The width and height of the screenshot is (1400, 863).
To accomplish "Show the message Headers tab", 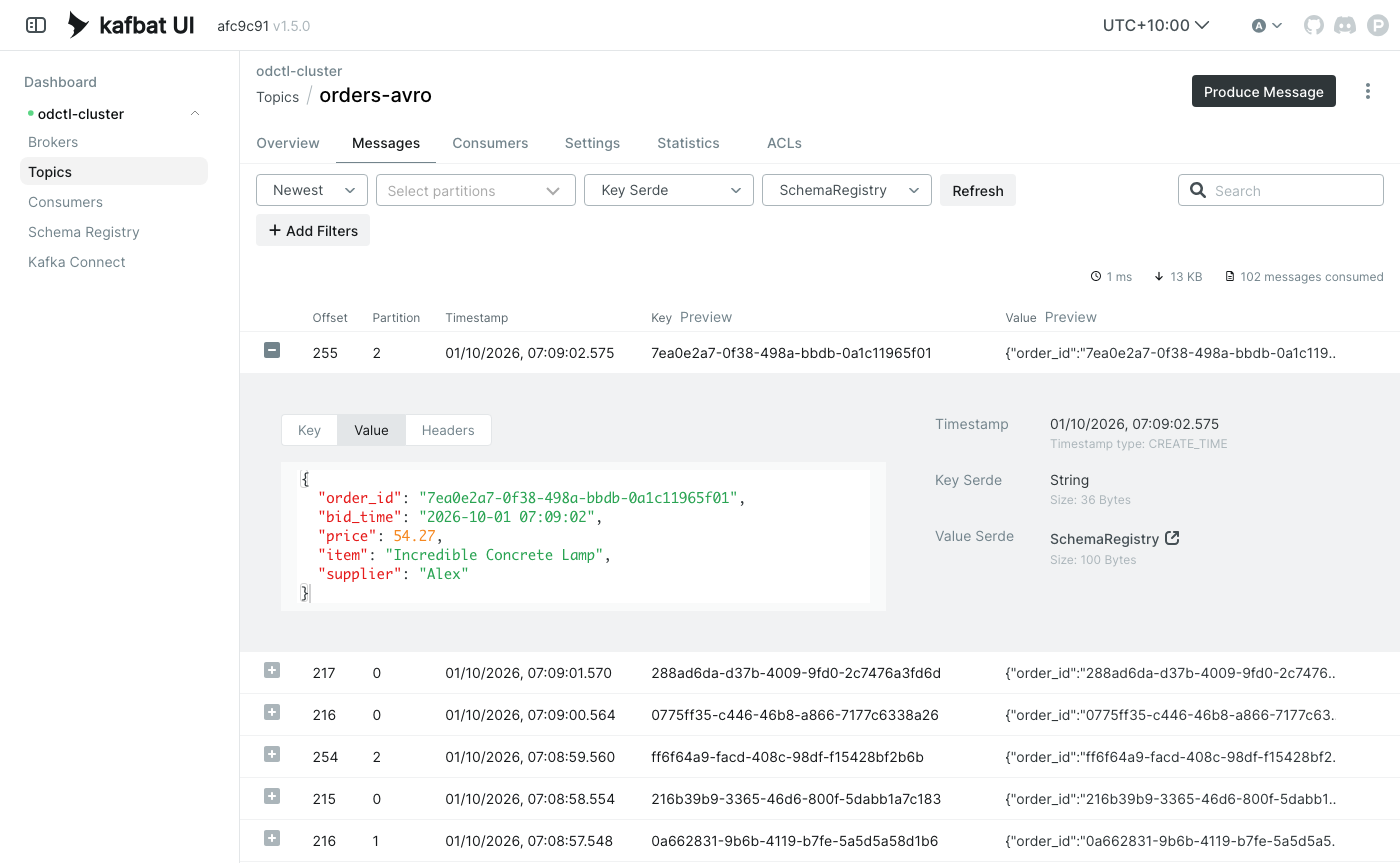I will [x=448, y=430].
